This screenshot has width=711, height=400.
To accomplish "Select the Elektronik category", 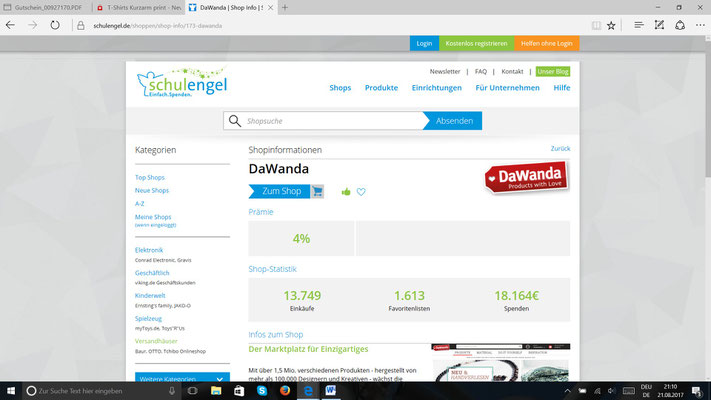I will pyautogui.click(x=149, y=250).
